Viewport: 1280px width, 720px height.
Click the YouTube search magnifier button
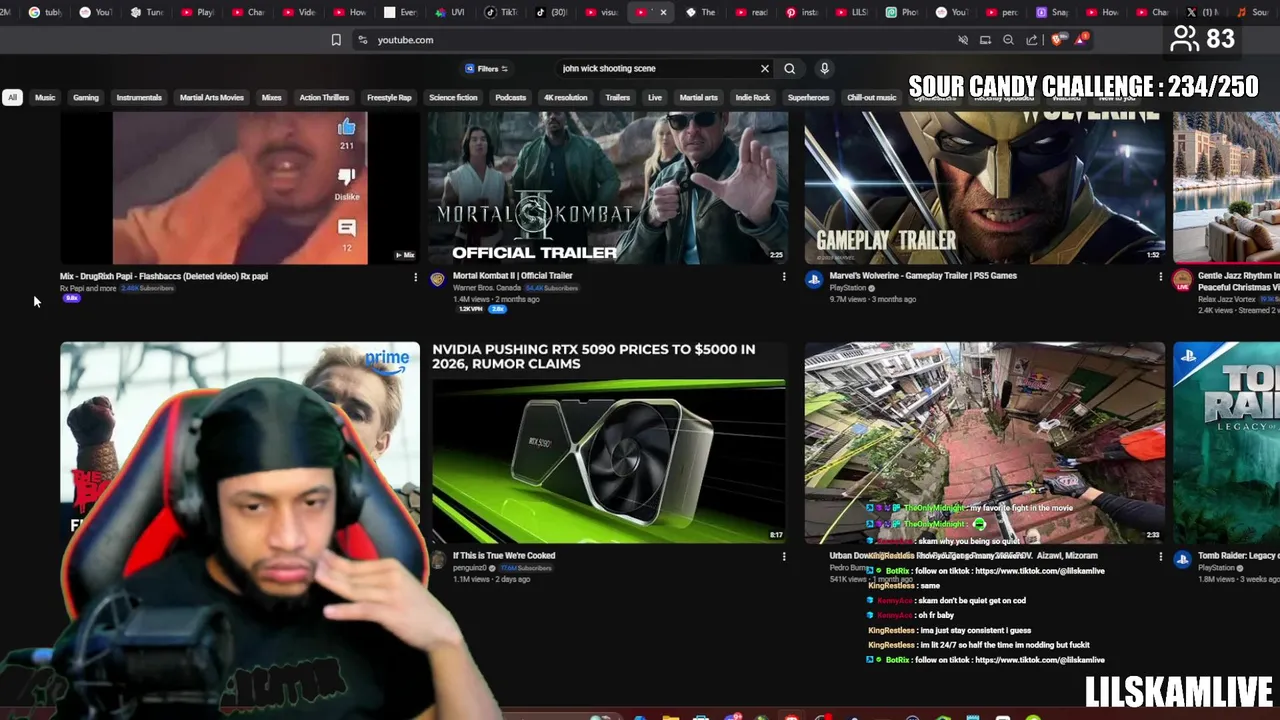pyautogui.click(x=790, y=68)
